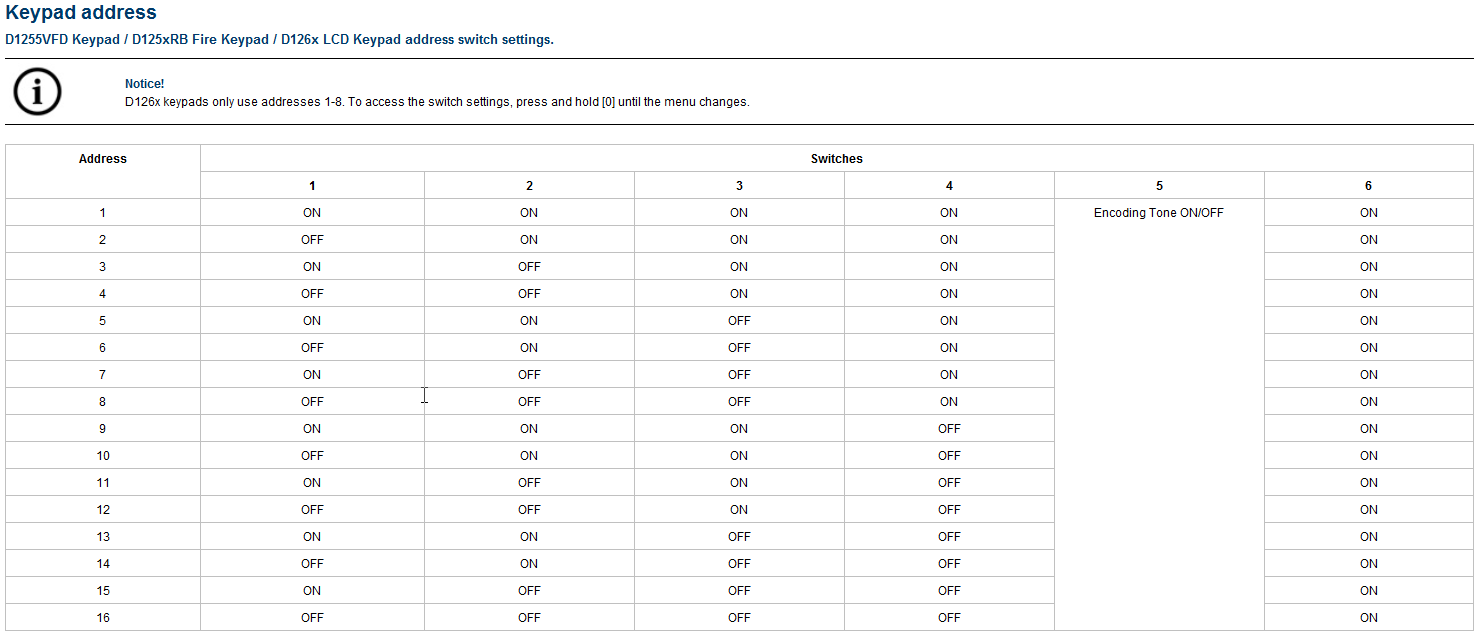1481x644 pixels.
Task: Click switch 1 OFF cell for address 2
Action: point(312,240)
